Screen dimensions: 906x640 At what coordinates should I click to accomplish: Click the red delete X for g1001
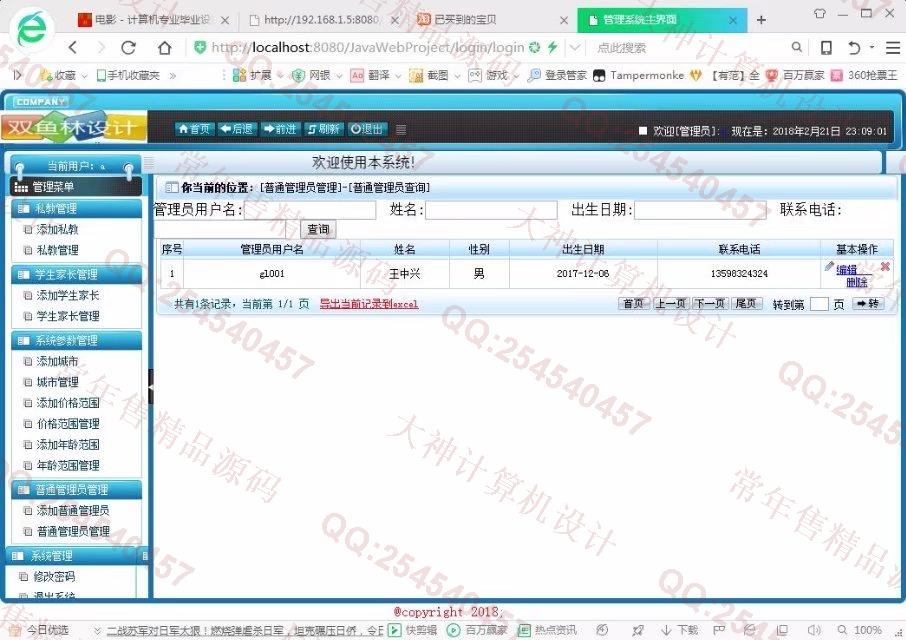[885, 266]
